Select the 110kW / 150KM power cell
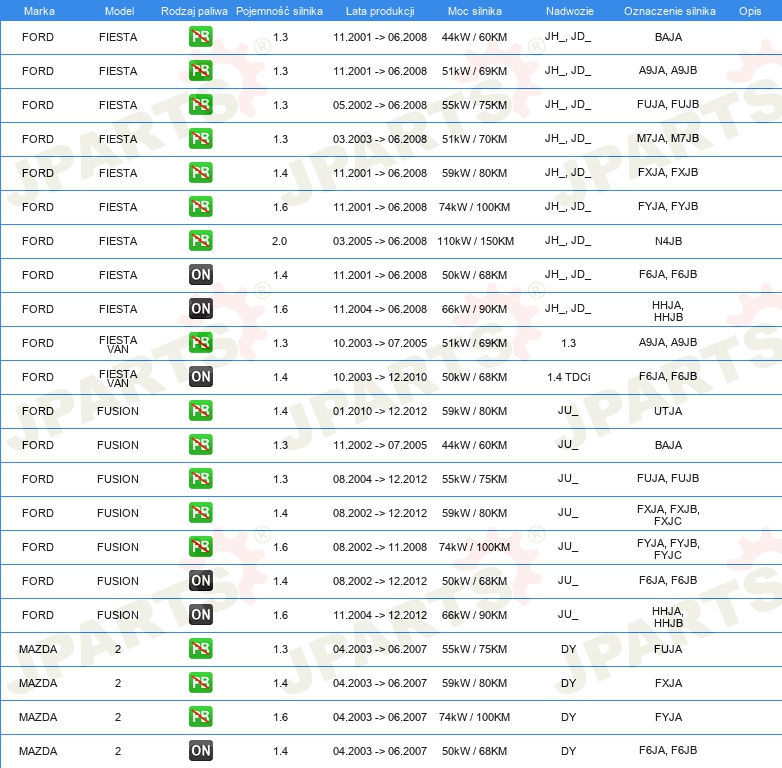Viewport: 782px width, 768px height. pyautogui.click(x=475, y=241)
